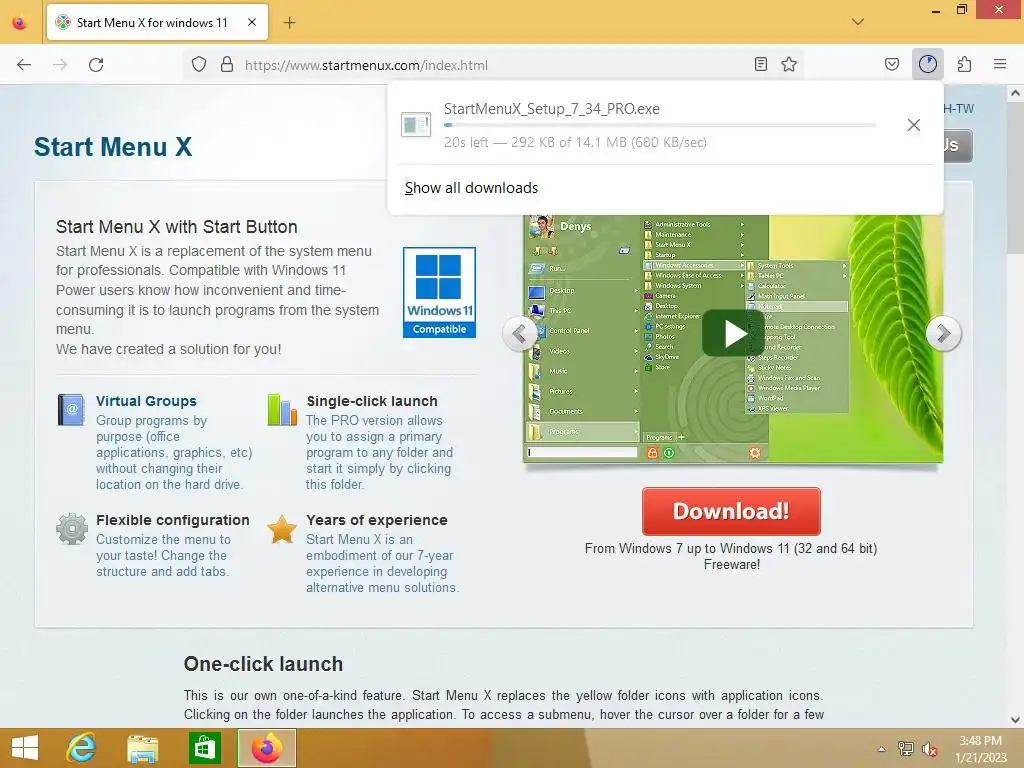Click the network tray icon
Viewport: 1024px width, 768px height.
(905, 748)
